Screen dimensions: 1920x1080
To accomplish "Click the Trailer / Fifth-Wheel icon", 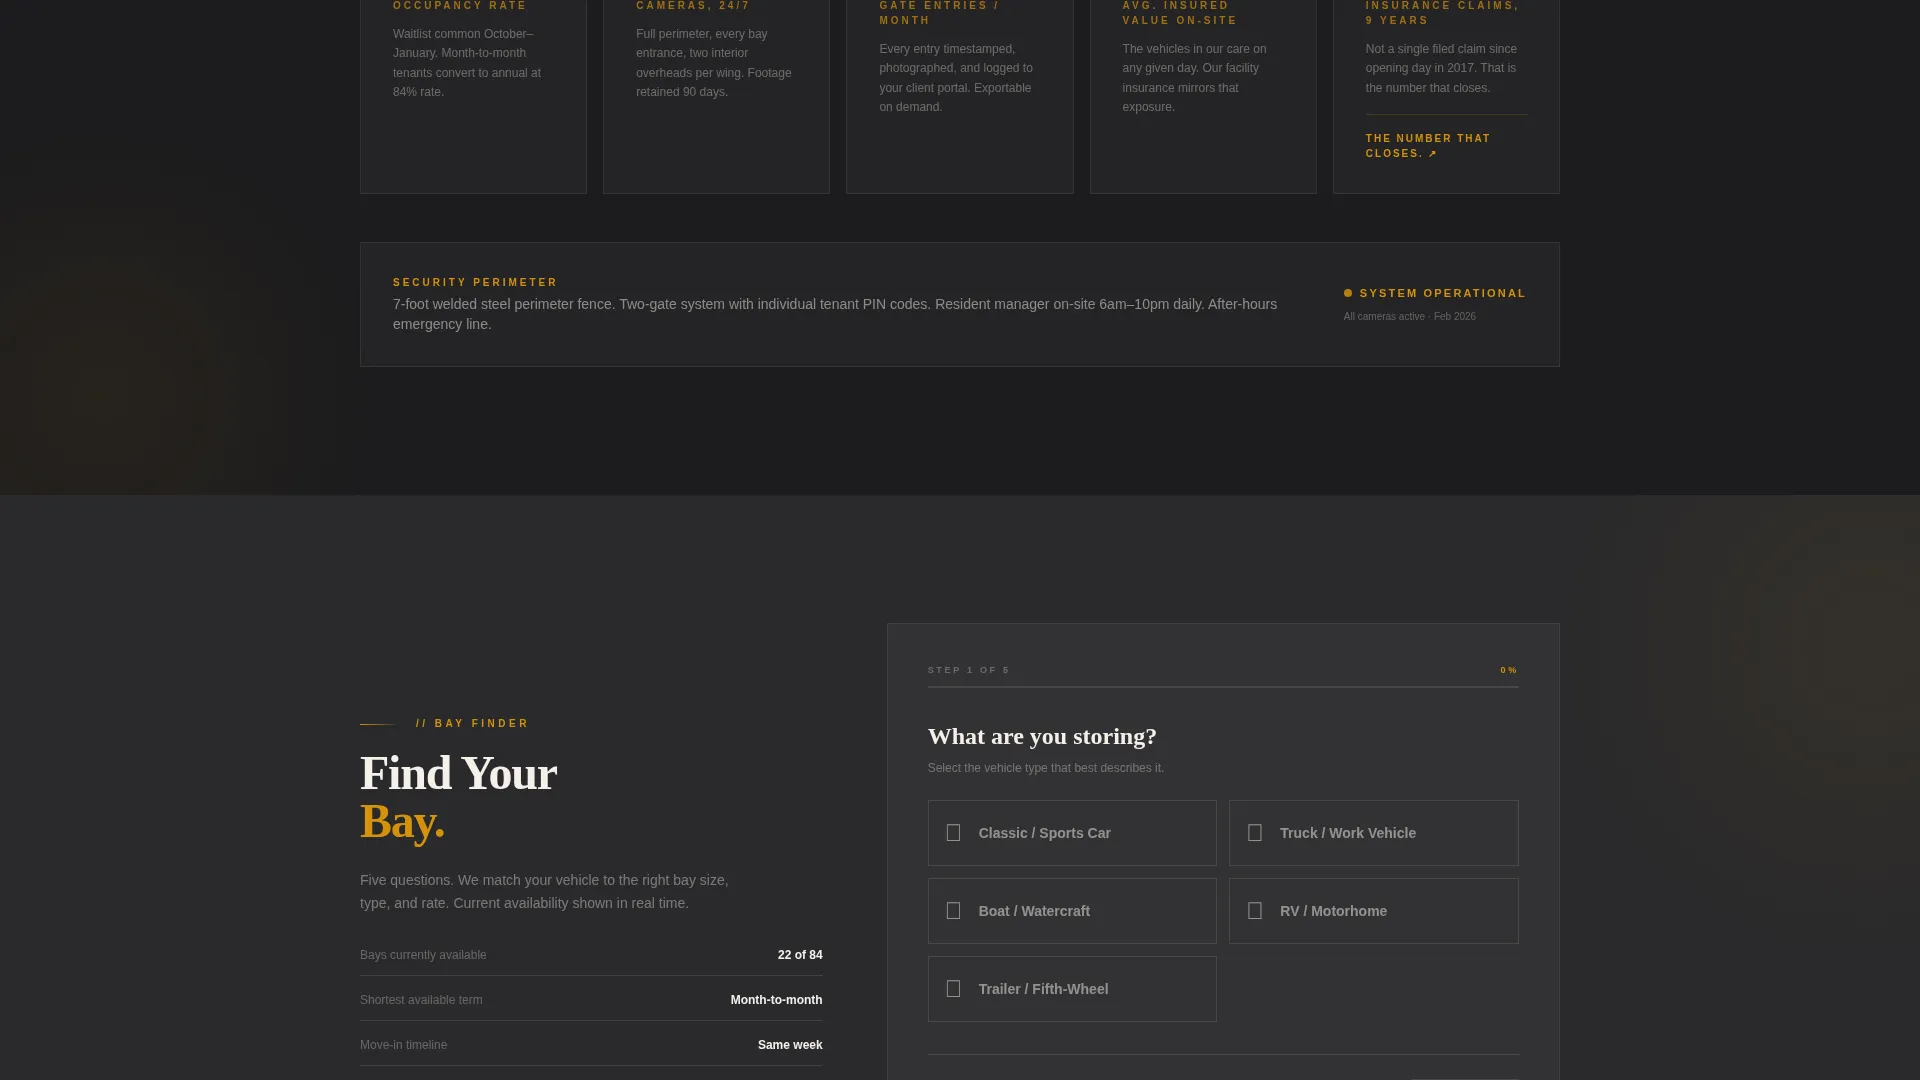I will click(x=953, y=989).
